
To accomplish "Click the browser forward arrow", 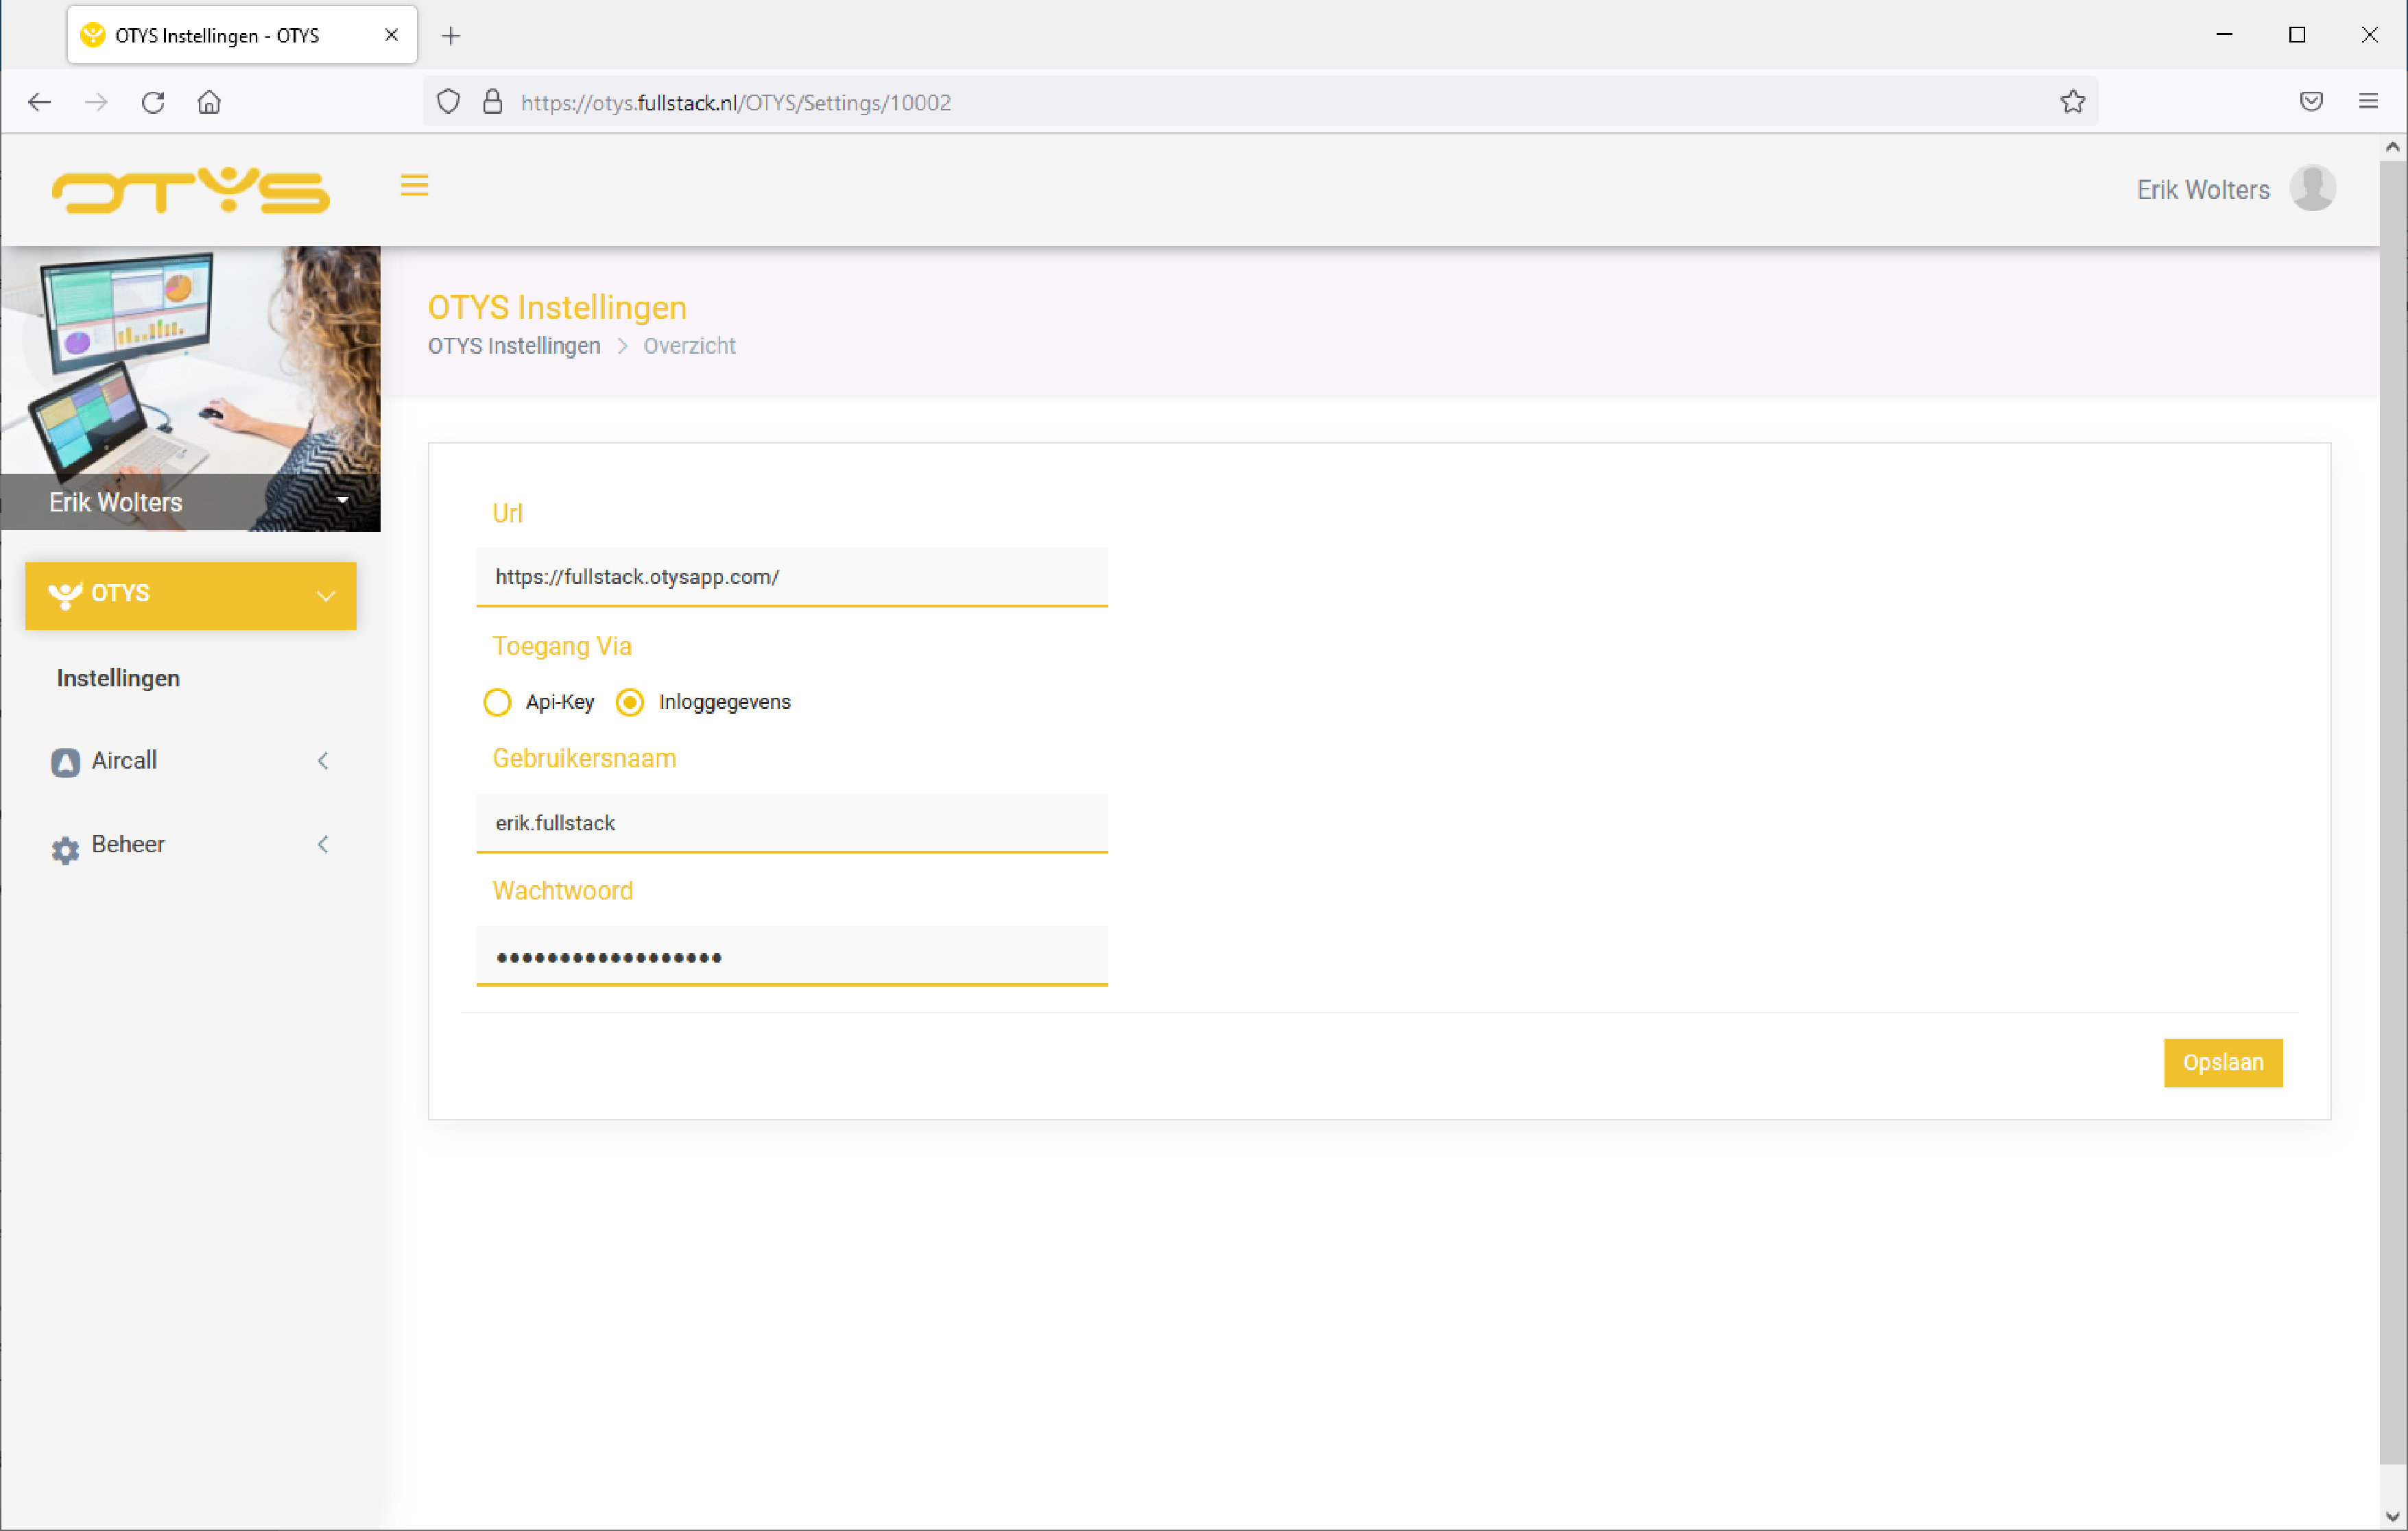I will coord(96,102).
